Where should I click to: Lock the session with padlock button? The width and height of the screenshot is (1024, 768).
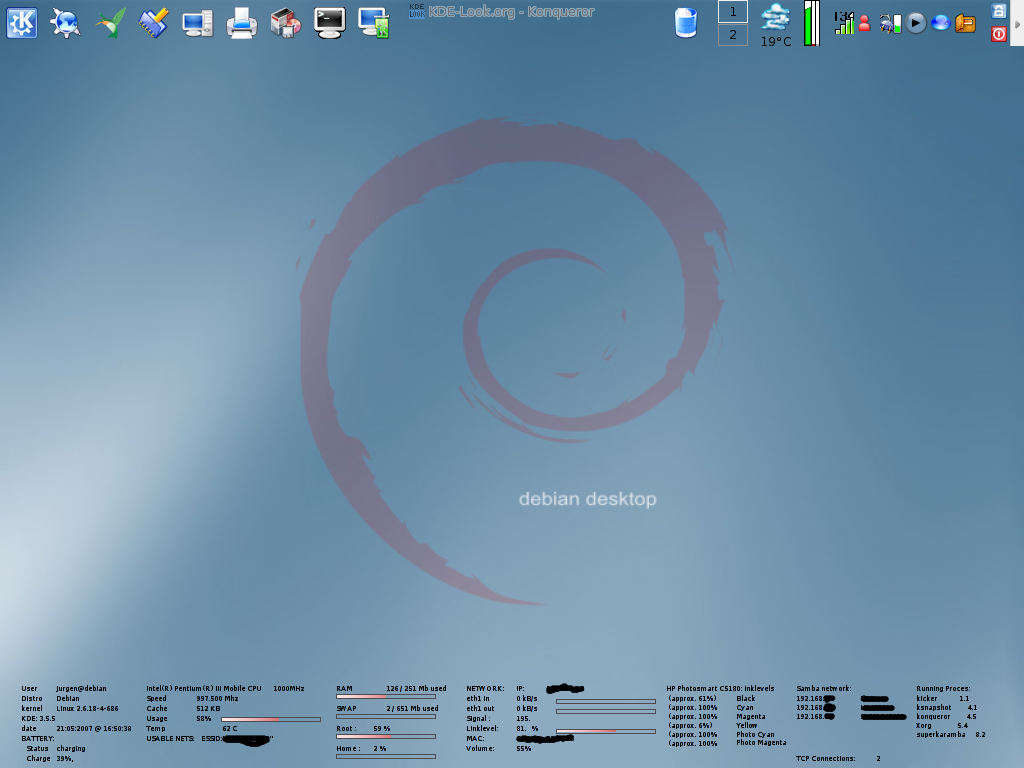coord(999,10)
